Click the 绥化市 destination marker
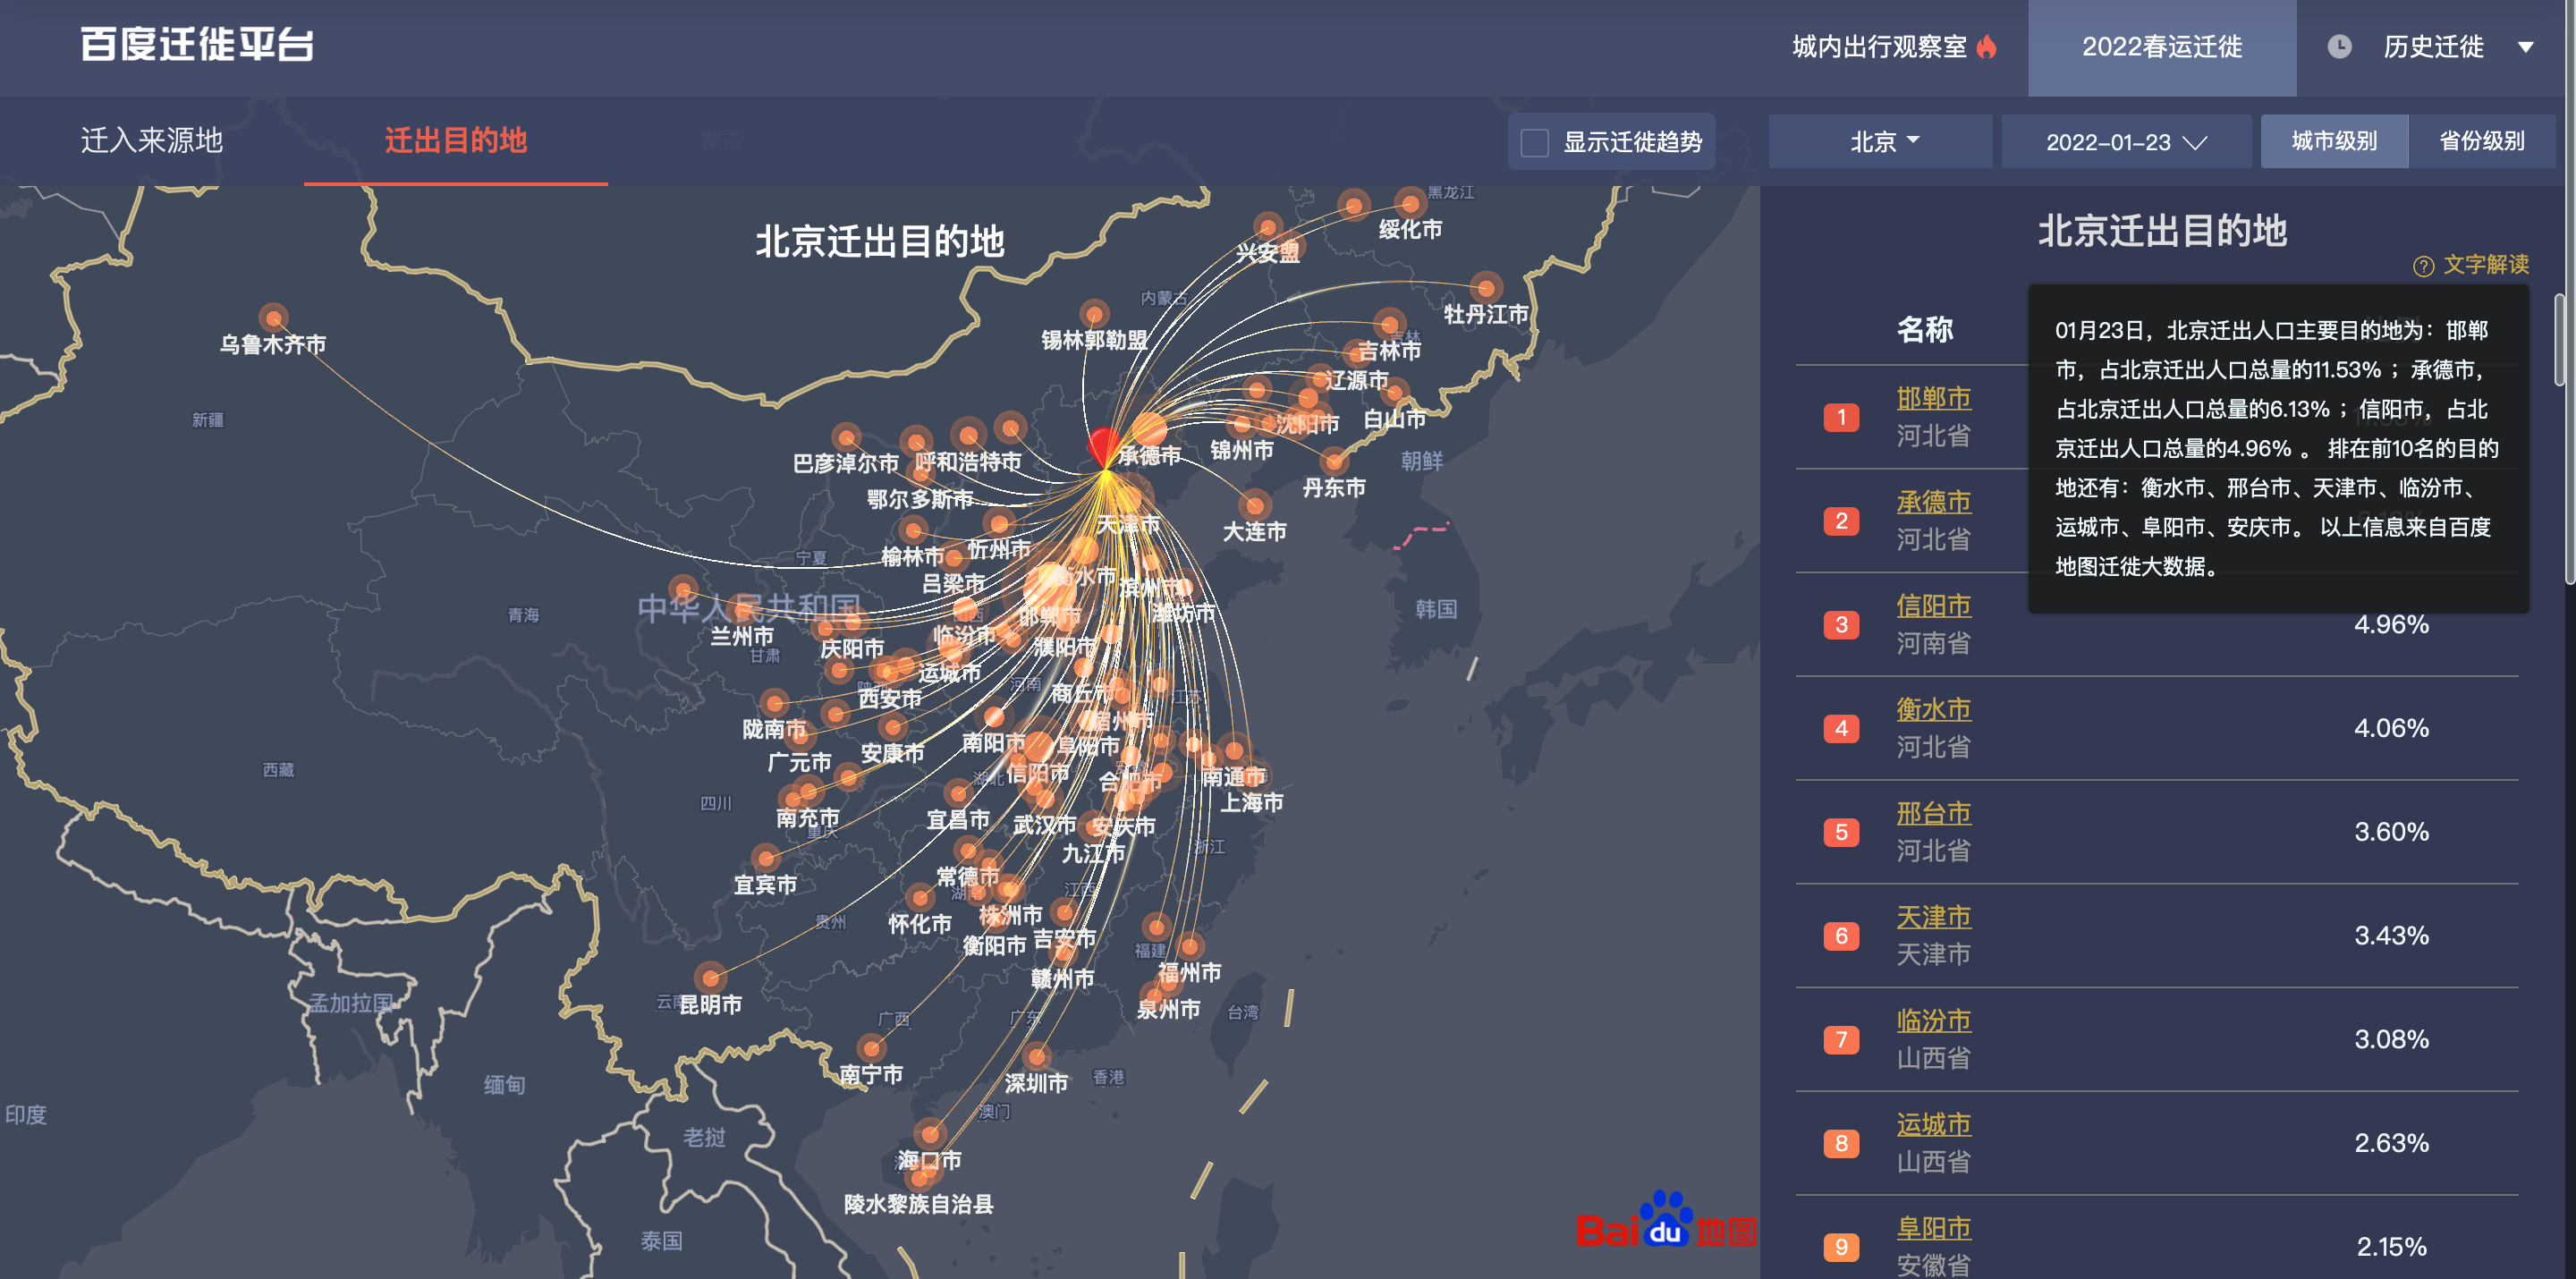2576x1279 pixels. click(1410, 203)
